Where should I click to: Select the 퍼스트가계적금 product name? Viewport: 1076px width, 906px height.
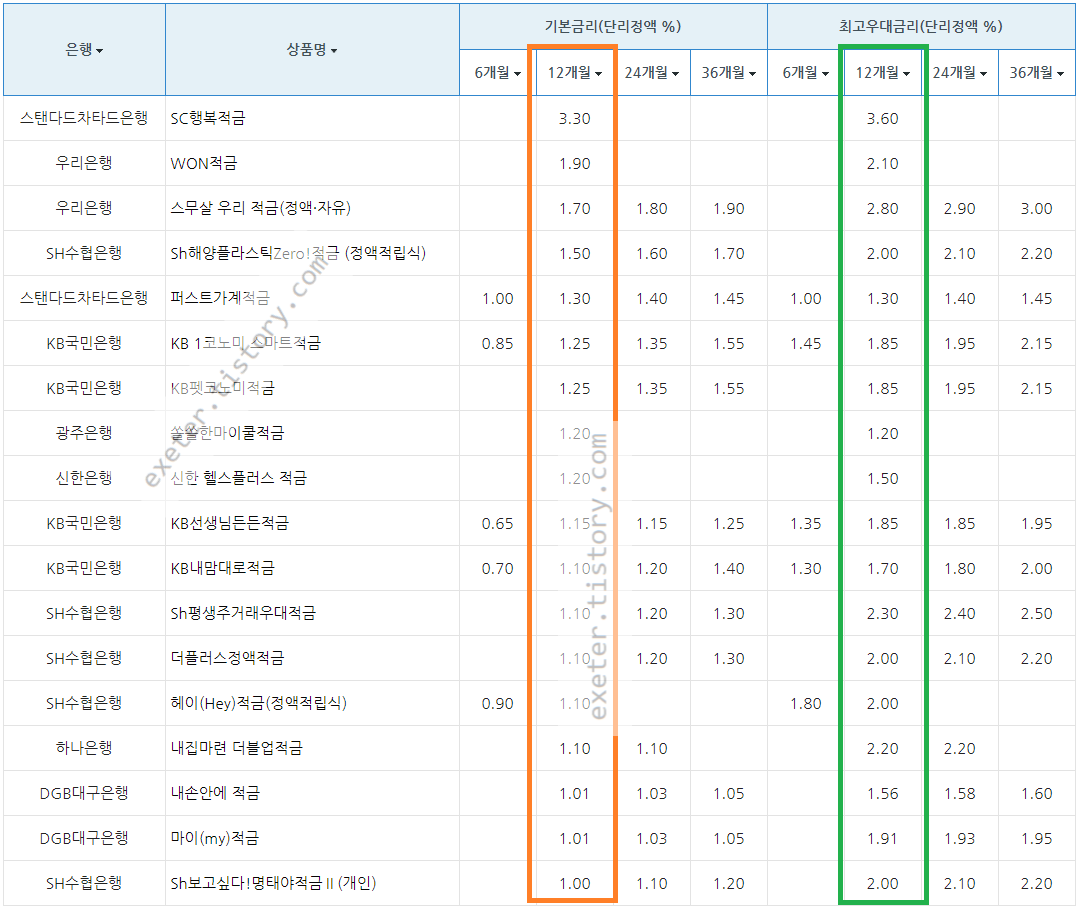220,298
